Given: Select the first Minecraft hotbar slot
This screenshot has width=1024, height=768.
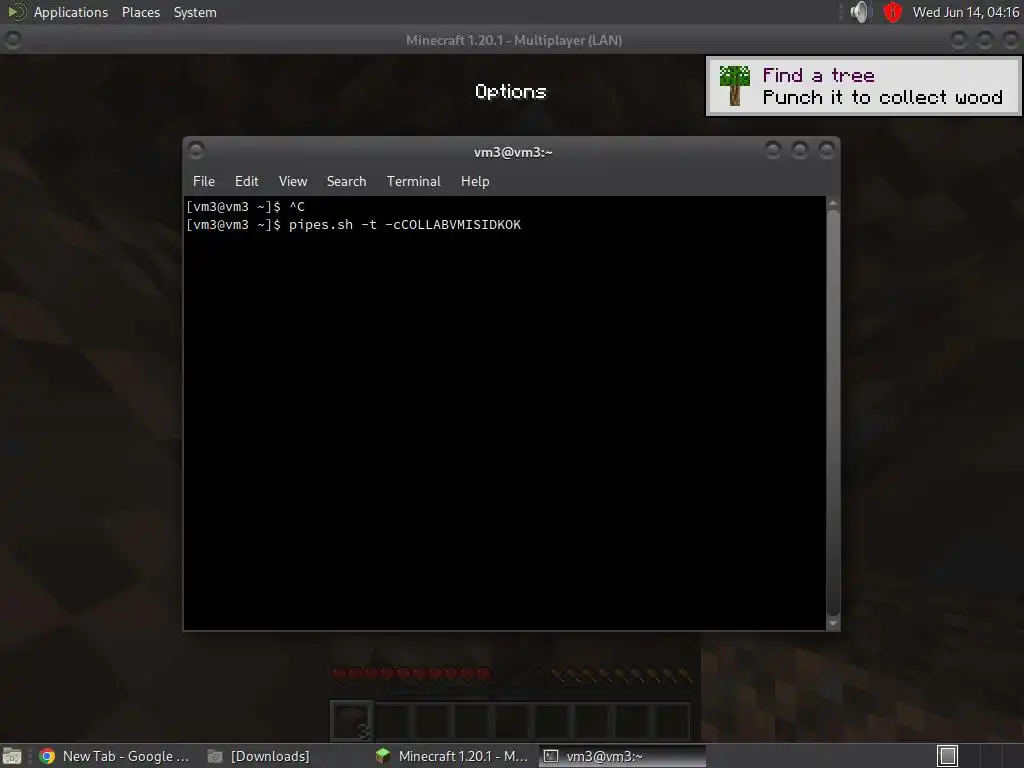Looking at the screenshot, I should pos(352,720).
